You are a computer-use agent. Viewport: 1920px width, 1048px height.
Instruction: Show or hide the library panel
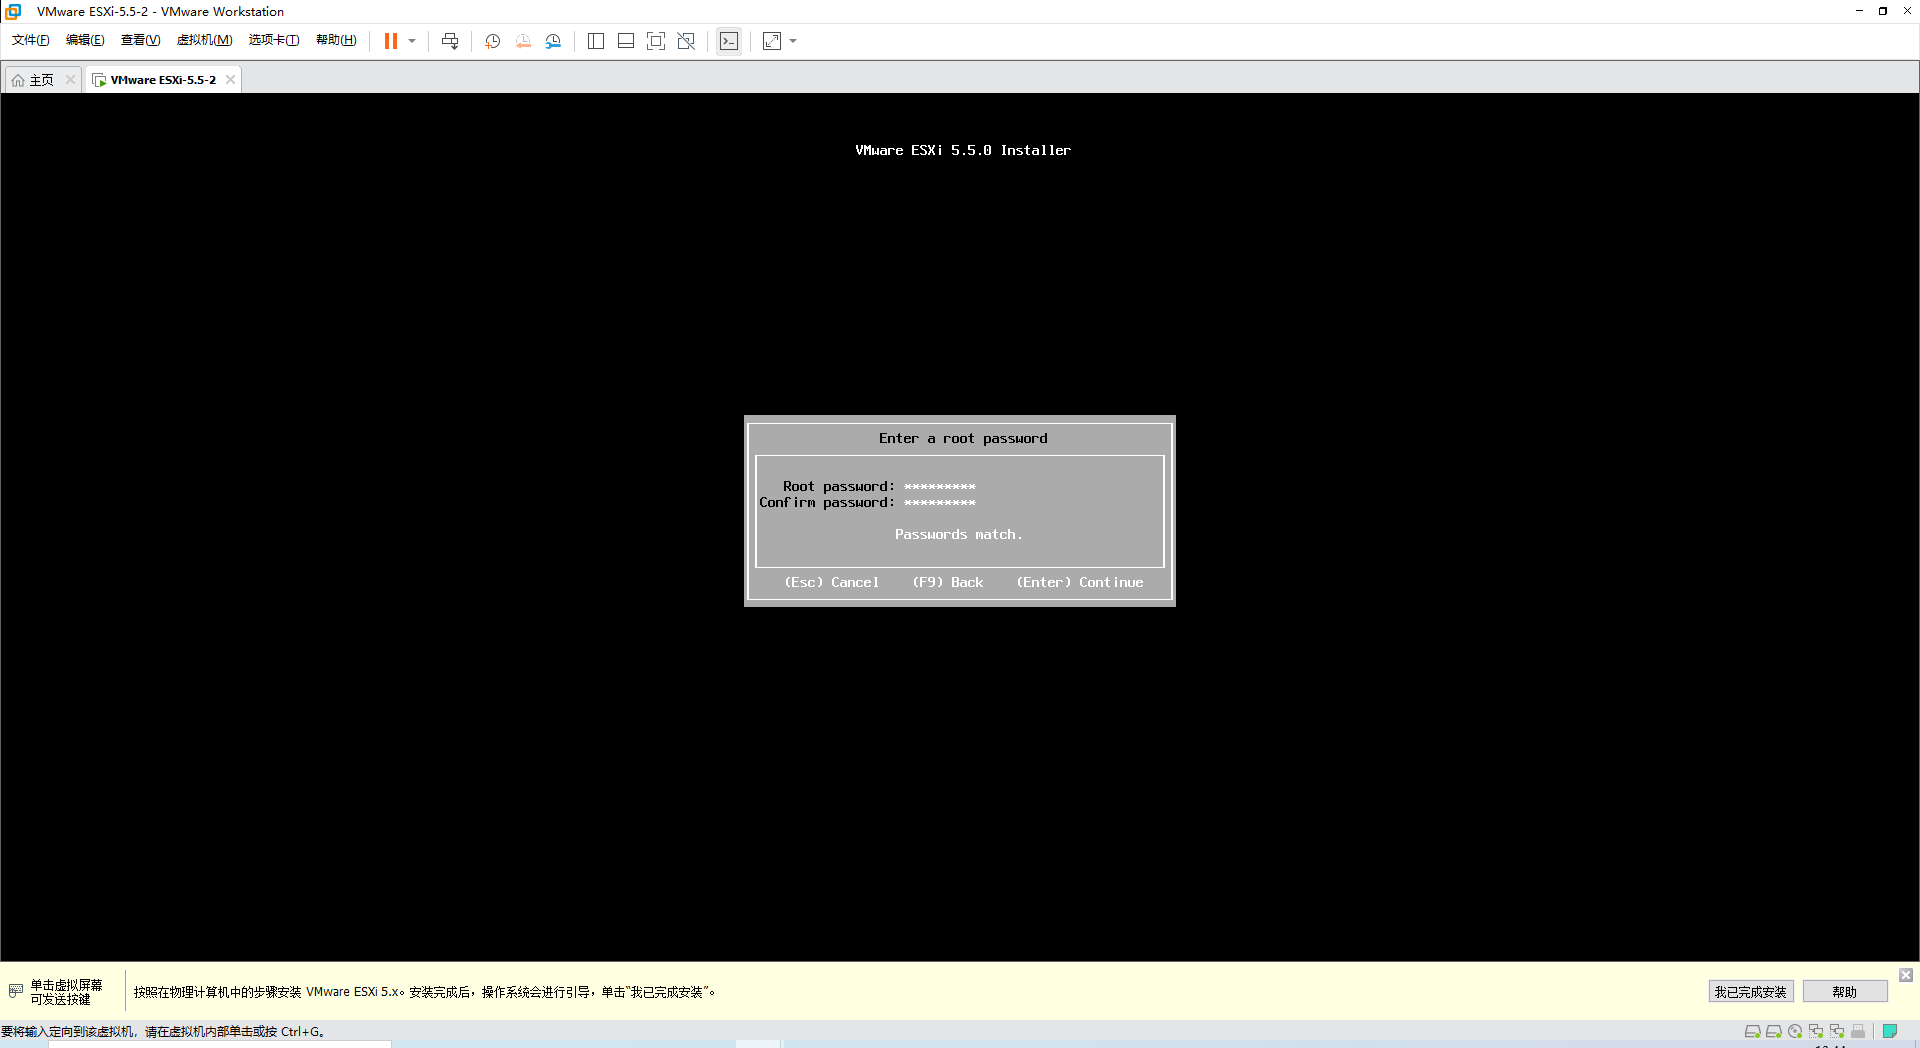[x=596, y=41]
